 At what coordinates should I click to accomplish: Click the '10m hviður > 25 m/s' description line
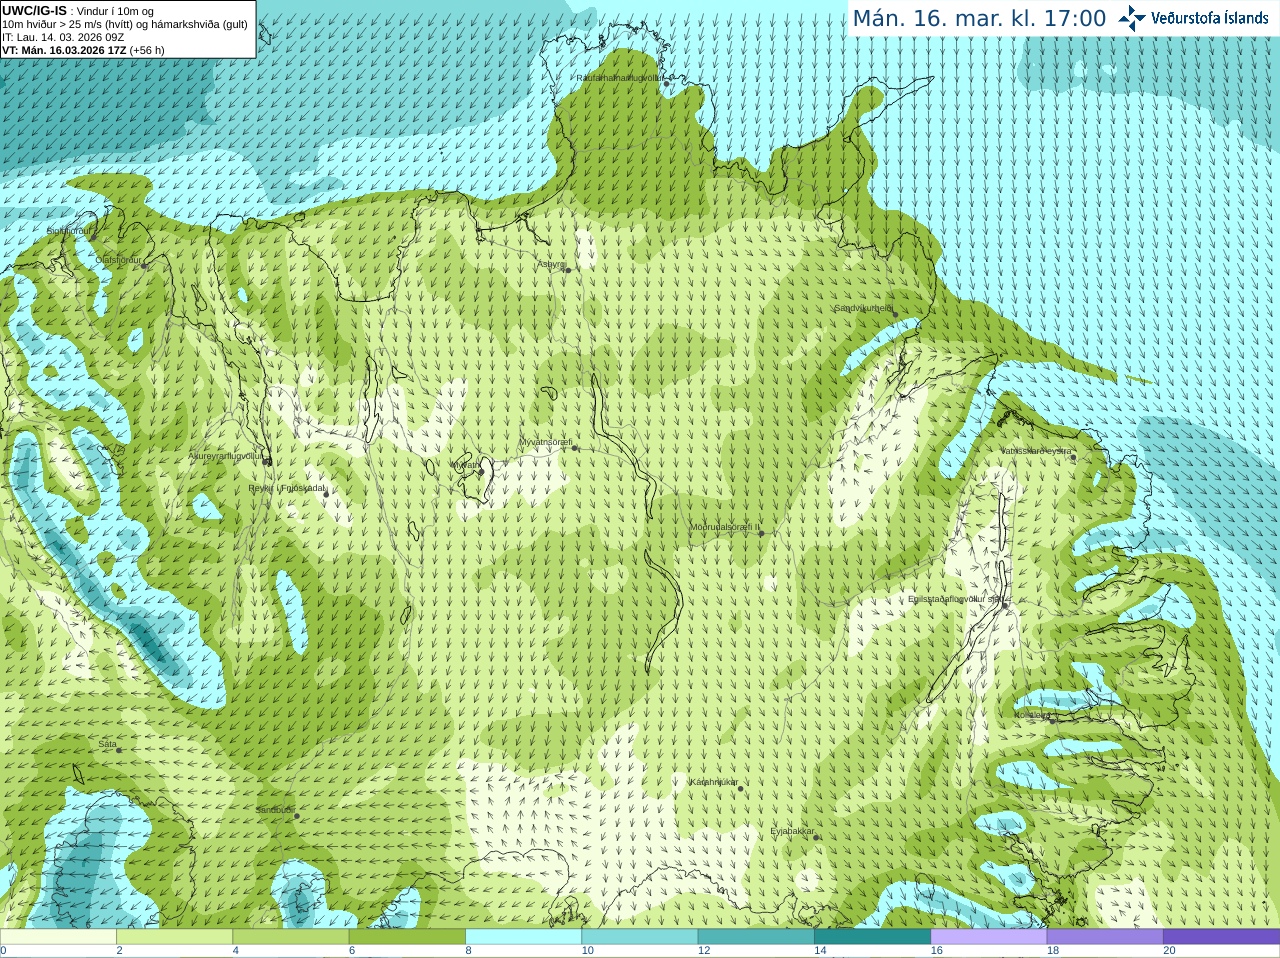coord(125,24)
